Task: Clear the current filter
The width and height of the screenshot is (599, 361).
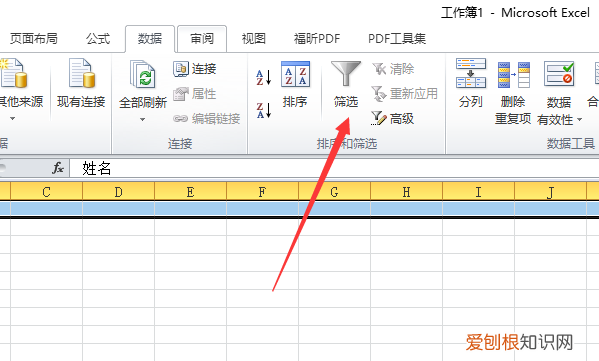Action: [x=393, y=69]
